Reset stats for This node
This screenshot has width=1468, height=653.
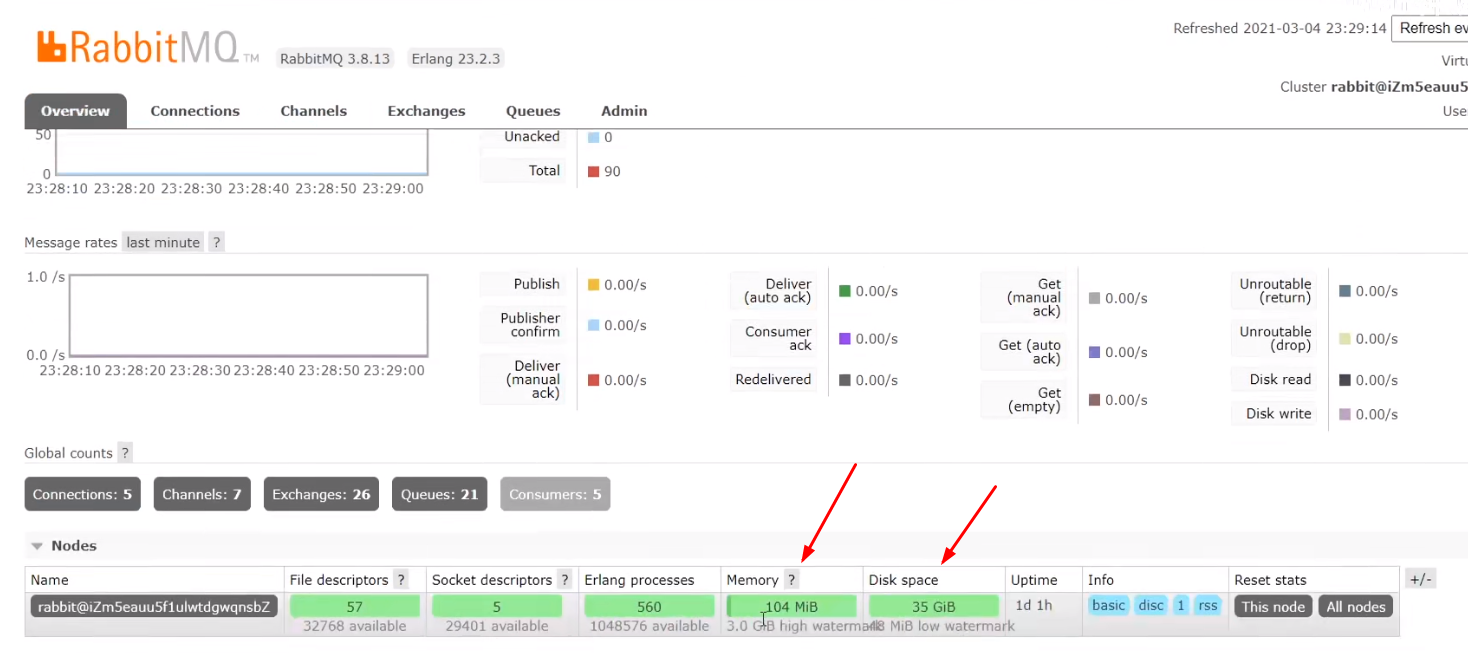(1273, 606)
